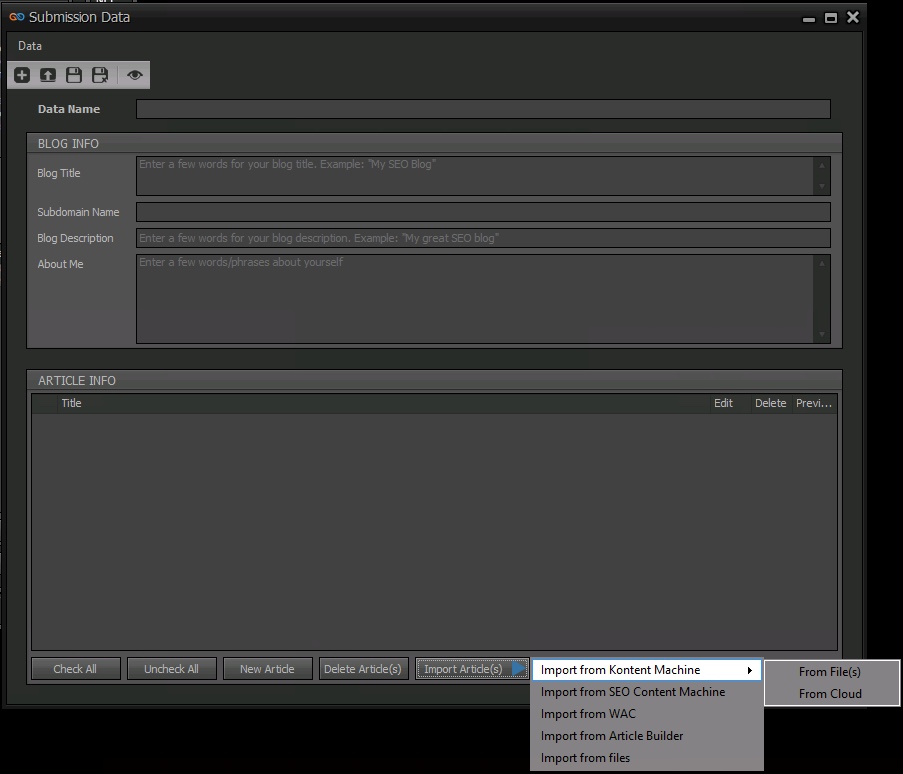
Task: Click the upload/load data toolbar icon
Action: (x=48, y=75)
